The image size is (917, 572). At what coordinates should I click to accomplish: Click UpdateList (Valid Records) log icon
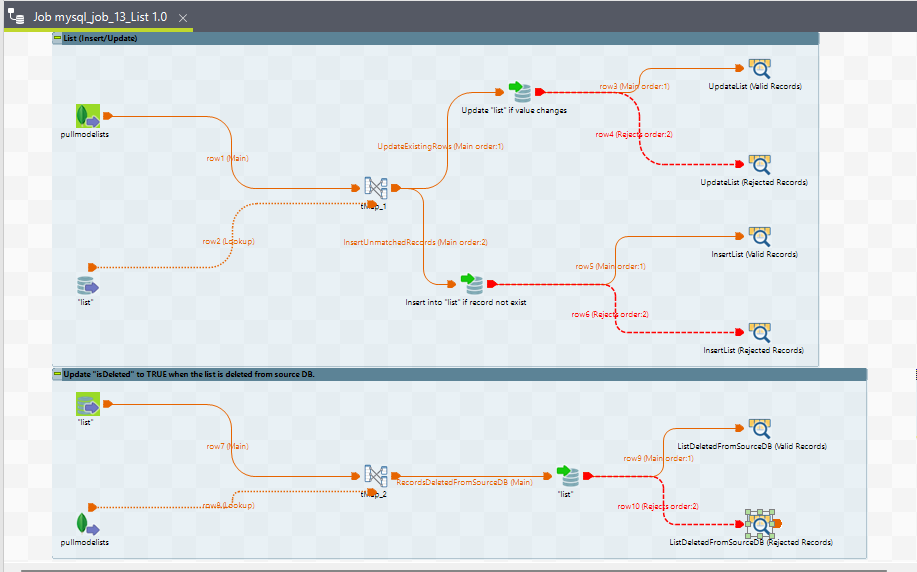pos(759,68)
